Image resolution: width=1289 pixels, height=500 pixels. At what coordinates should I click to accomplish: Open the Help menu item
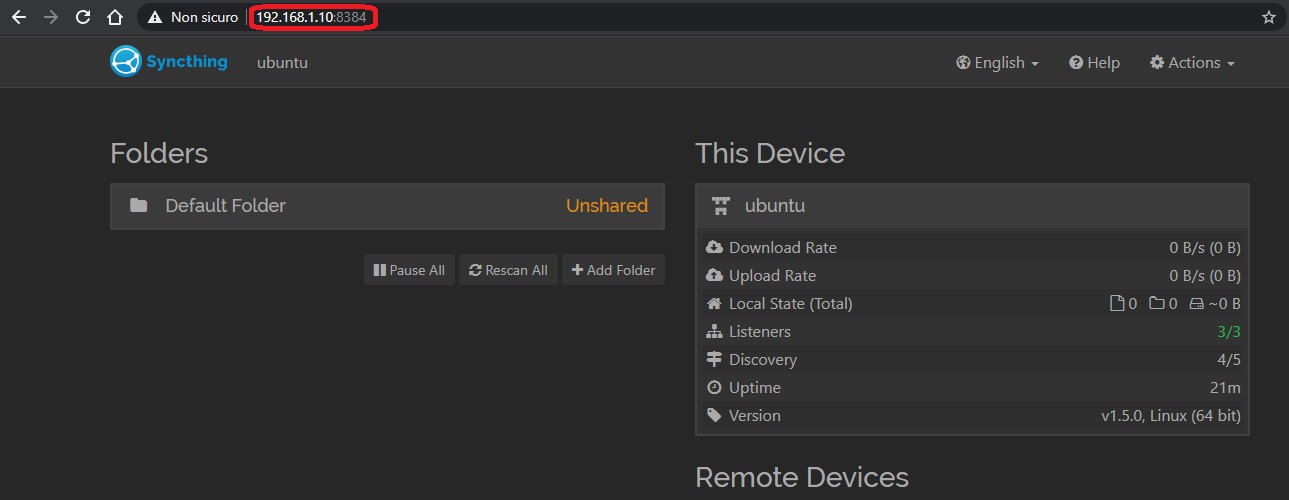point(1094,62)
